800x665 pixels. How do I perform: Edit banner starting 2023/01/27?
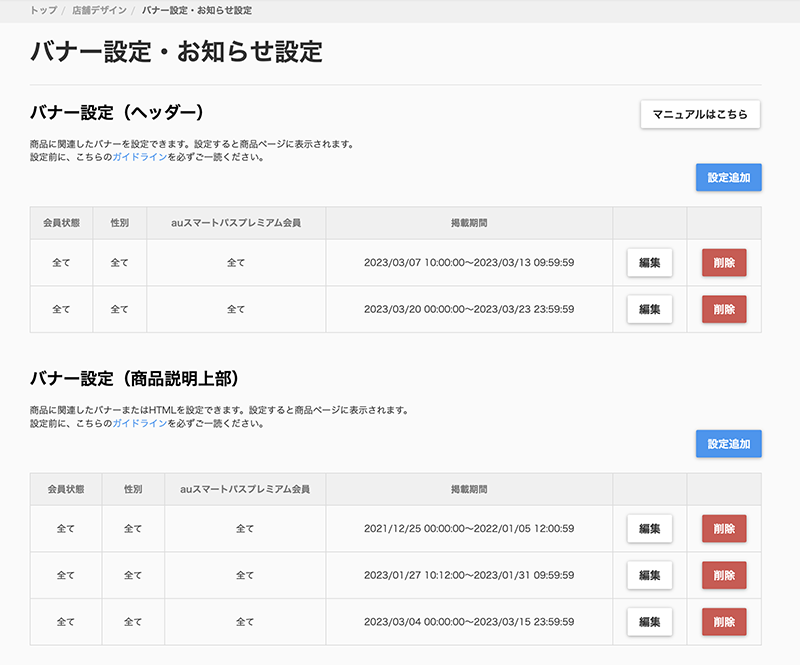click(649, 575)
